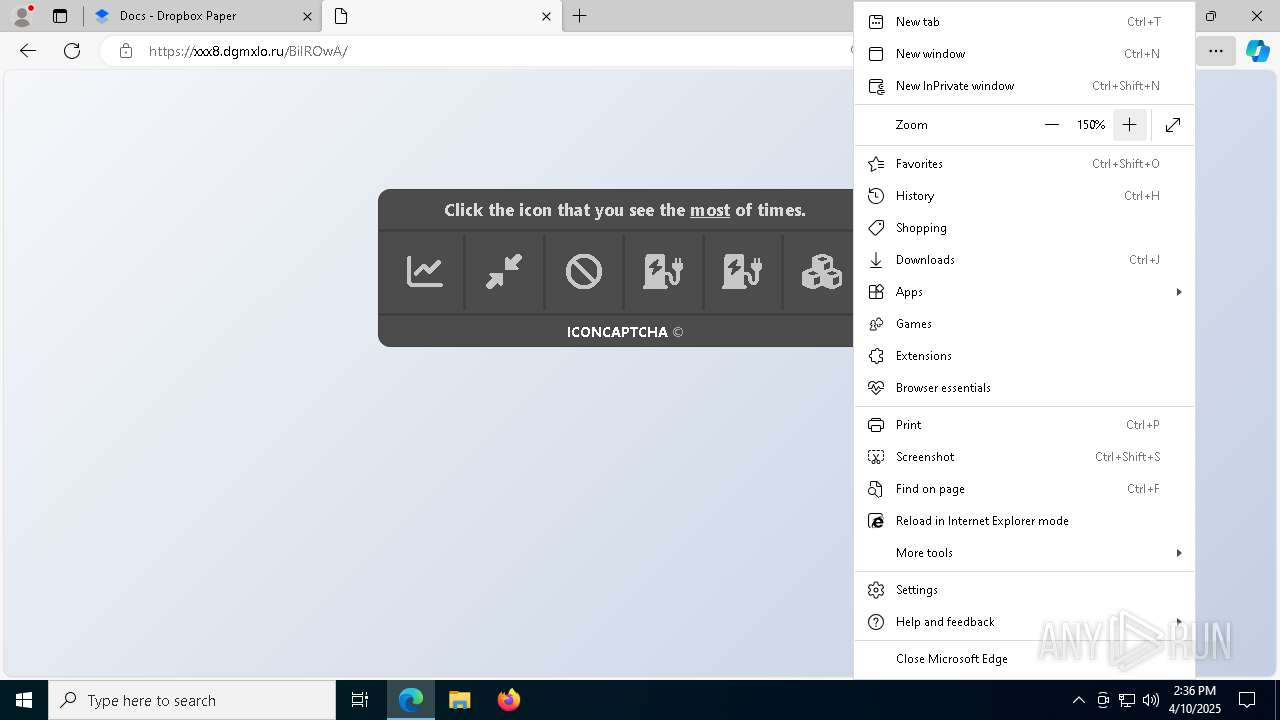
Task: Click the ICONCAPTCHA © credit link
Action: pos(625,332)
